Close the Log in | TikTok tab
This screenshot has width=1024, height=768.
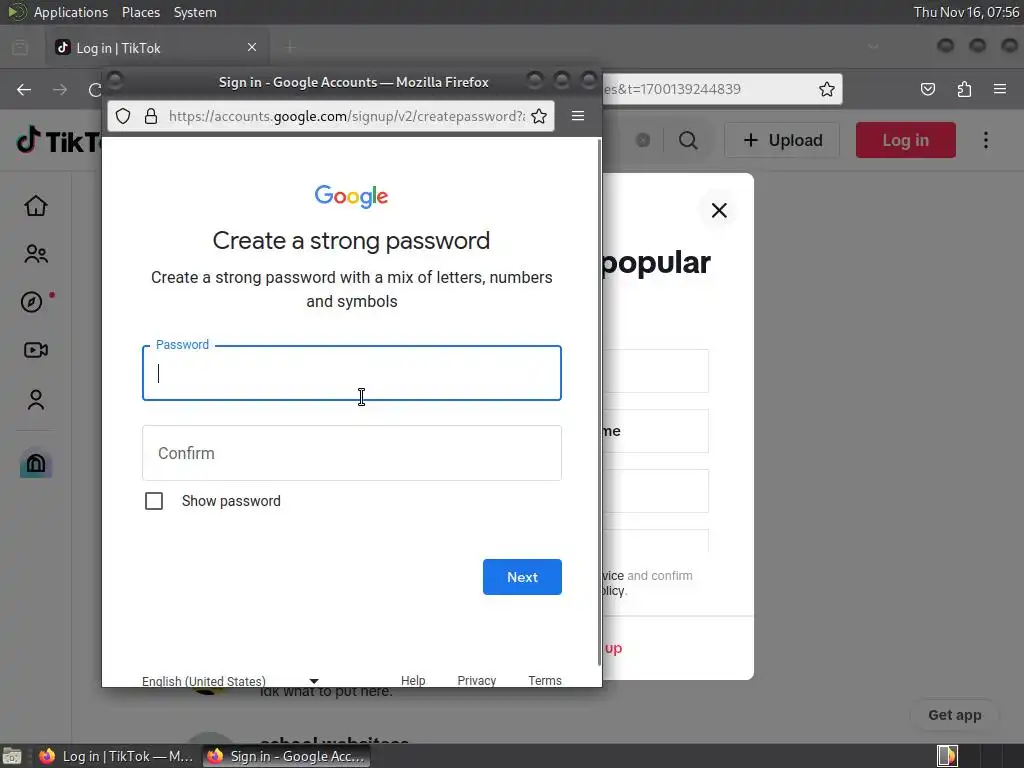tap(252, 47)
